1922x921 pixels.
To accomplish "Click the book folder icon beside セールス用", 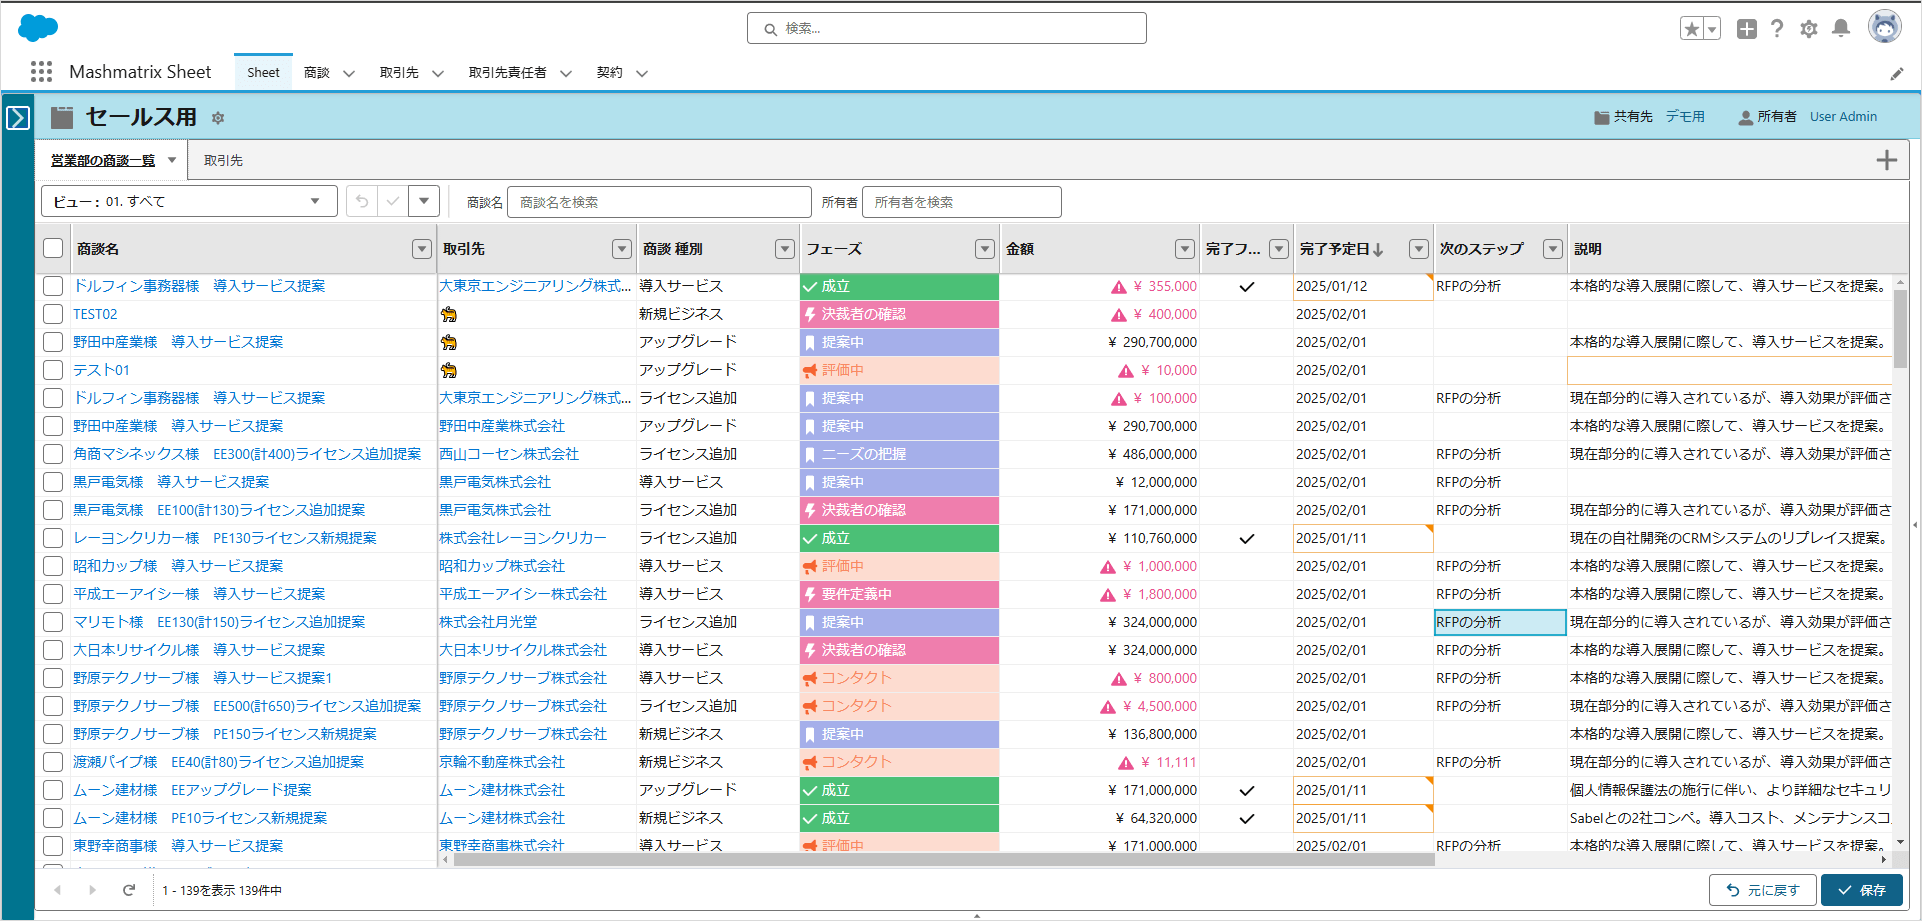I will coord(62,117).
